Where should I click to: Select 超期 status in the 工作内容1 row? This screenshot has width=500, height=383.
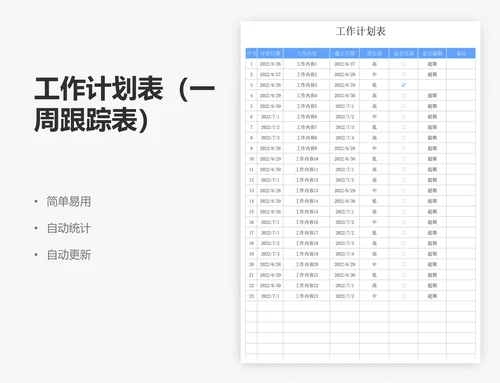point(432,64)
